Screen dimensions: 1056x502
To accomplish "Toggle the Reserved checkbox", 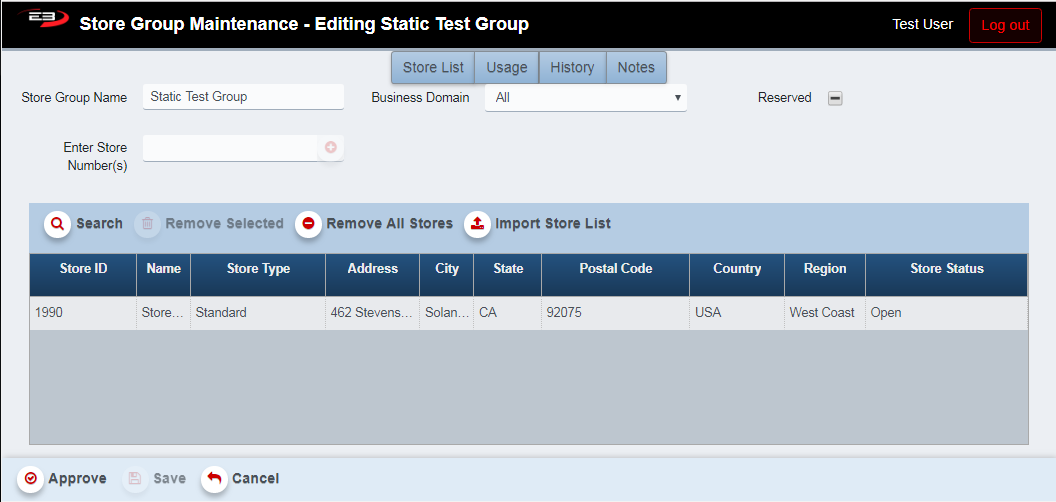I will [835, 98].
